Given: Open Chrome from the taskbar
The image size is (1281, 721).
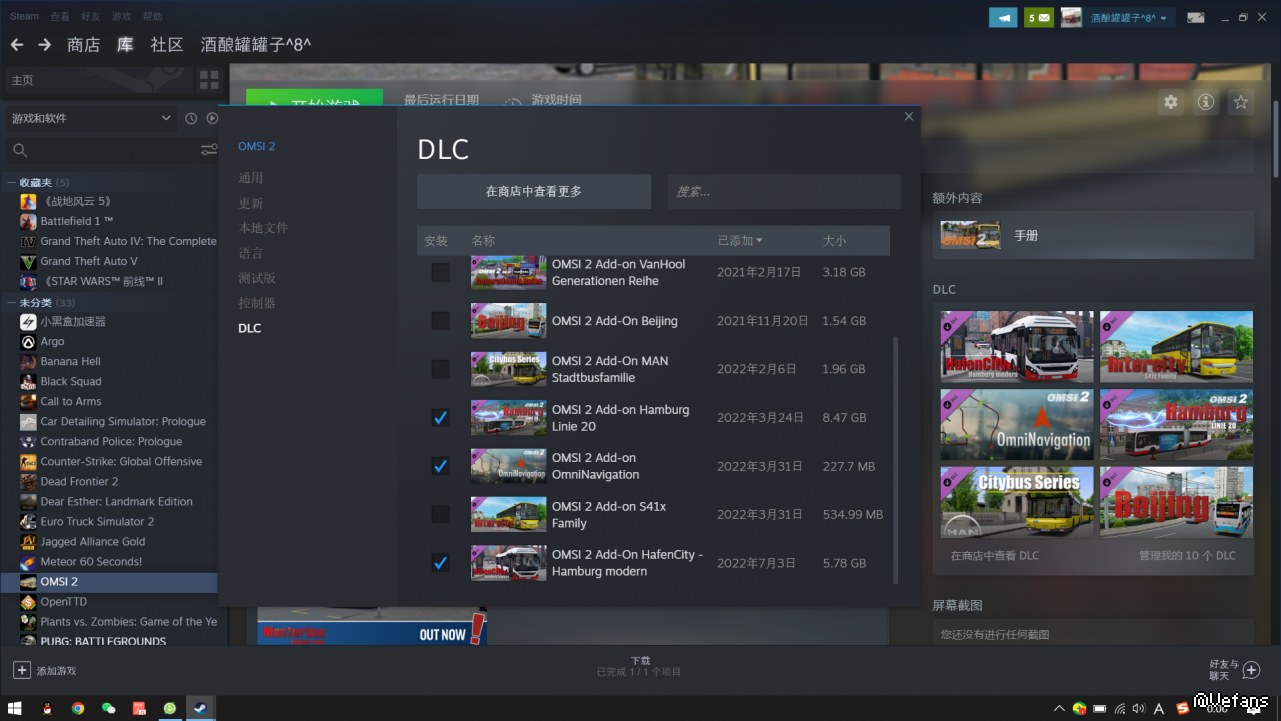Looking at the screenshot, I should (x=78, y=708).
